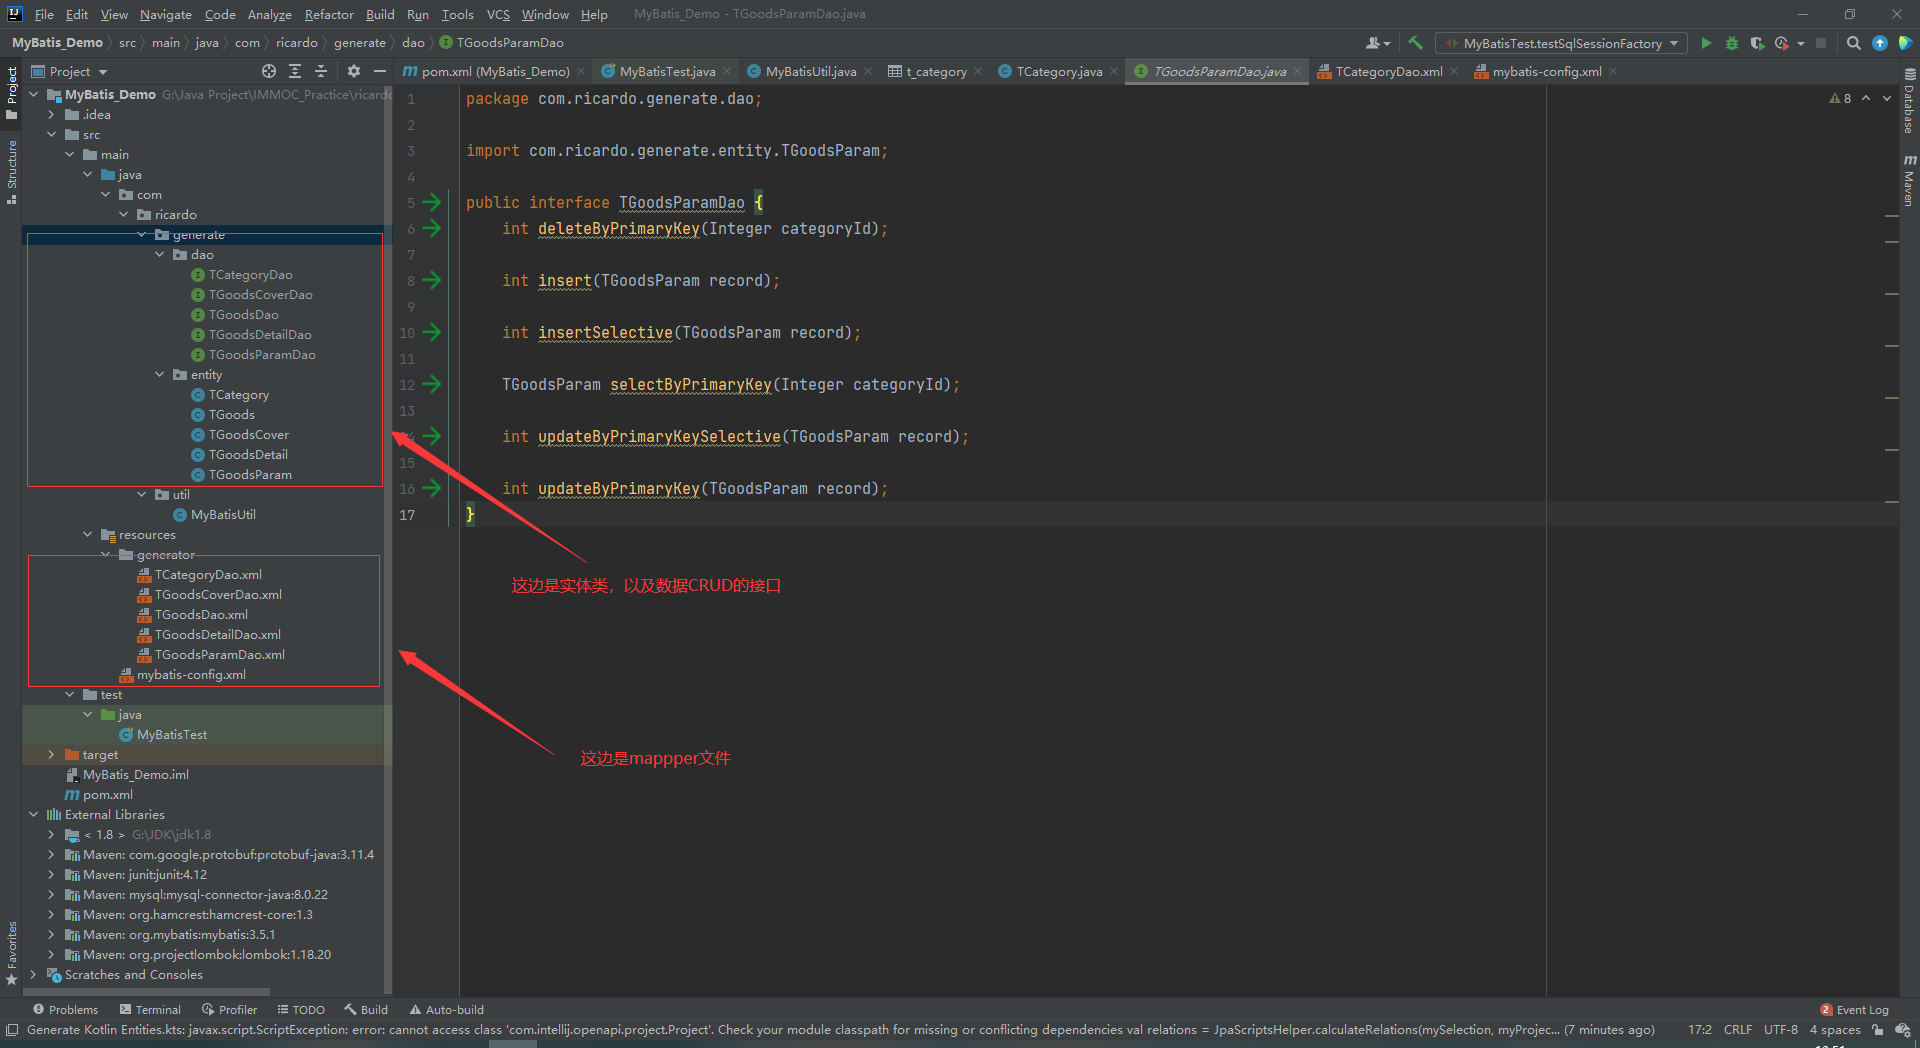This screenshot has width=1920, height=1048.
Task: Open the Problems tool window
Action: [x=65, y=1010]
